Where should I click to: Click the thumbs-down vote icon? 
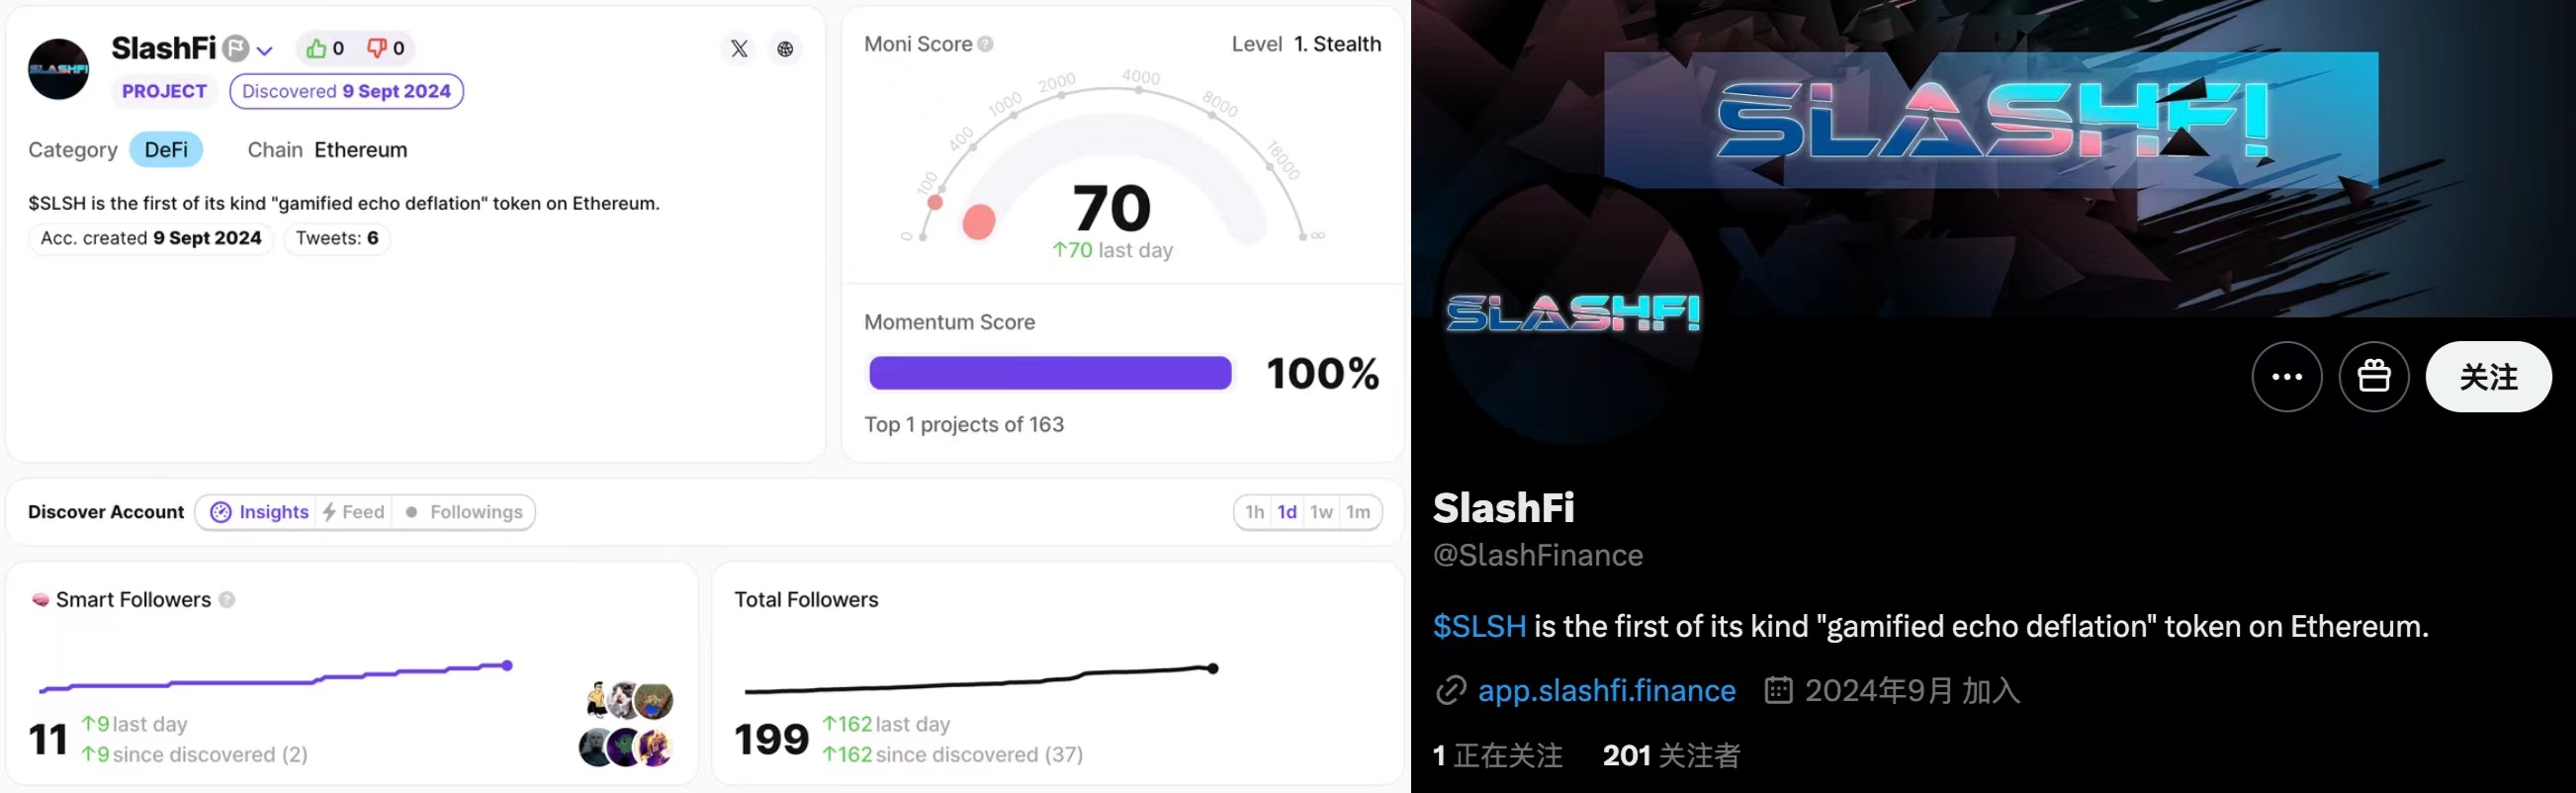[376, 48]
